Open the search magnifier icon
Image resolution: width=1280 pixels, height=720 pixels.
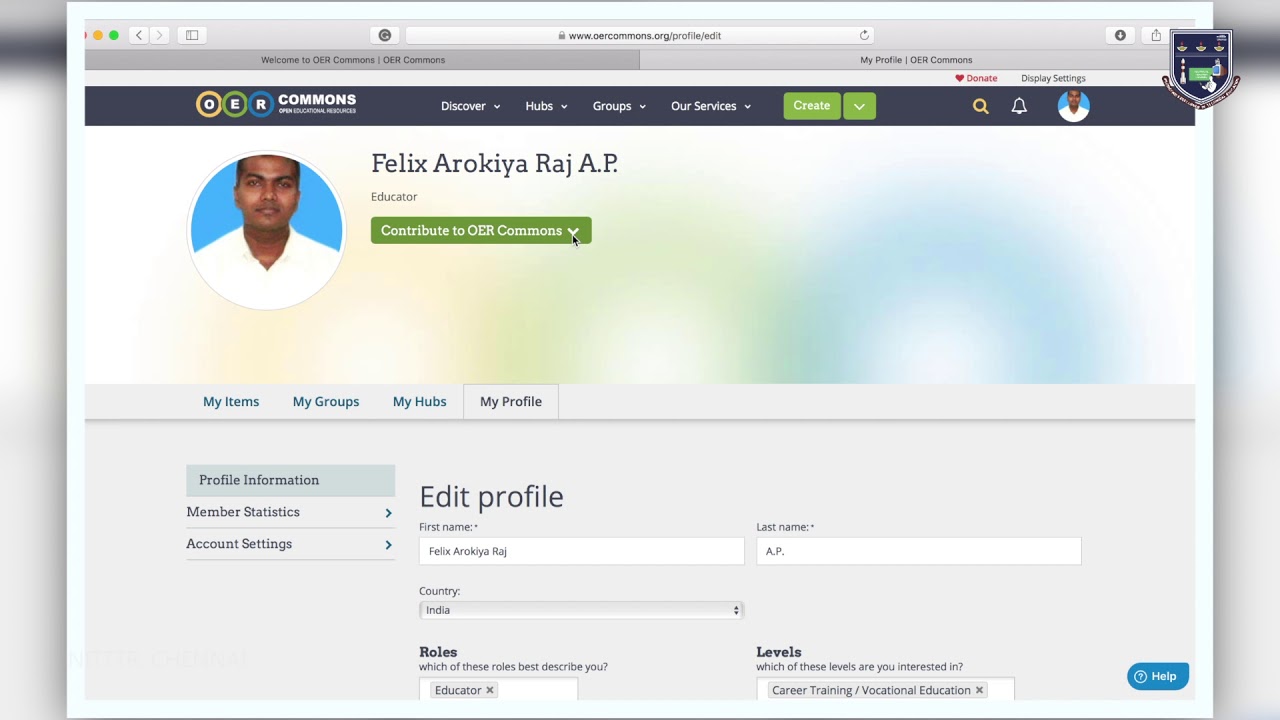pyautogui.click(x=981, y=106)
